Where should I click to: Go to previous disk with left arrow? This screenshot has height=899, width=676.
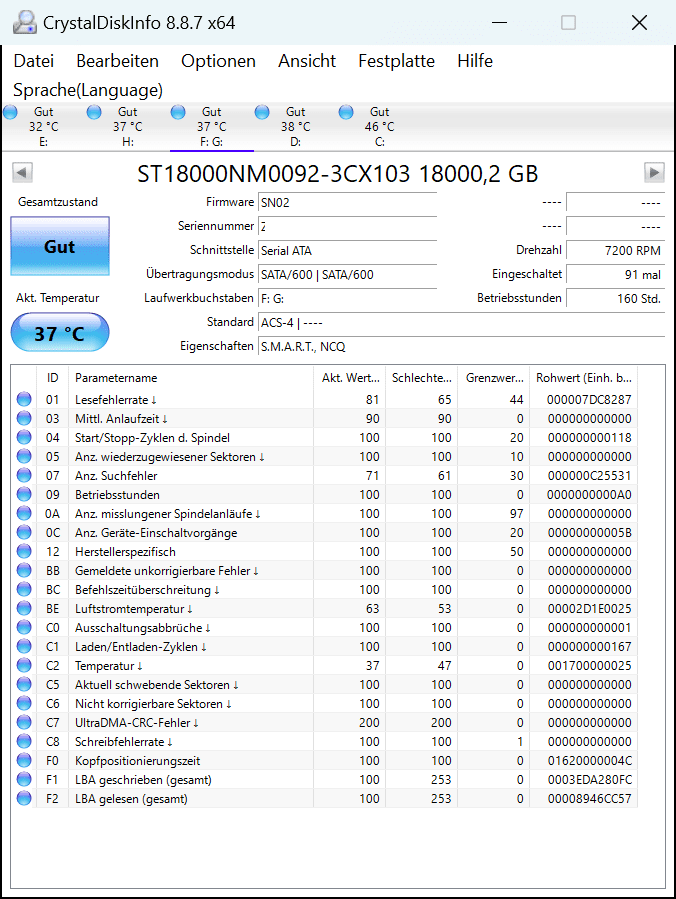pos(22,172)
